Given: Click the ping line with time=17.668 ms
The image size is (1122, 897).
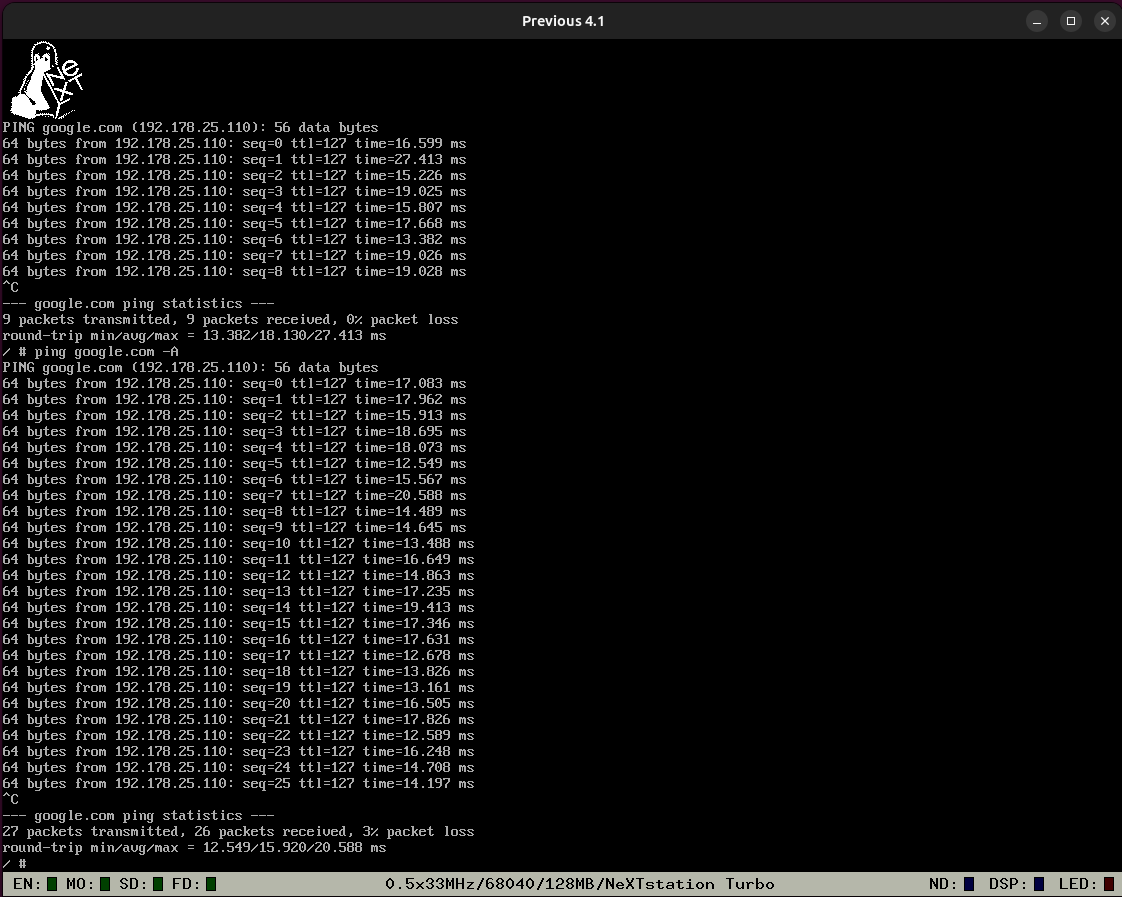Looking at the screenshot, I should (234, 224).
